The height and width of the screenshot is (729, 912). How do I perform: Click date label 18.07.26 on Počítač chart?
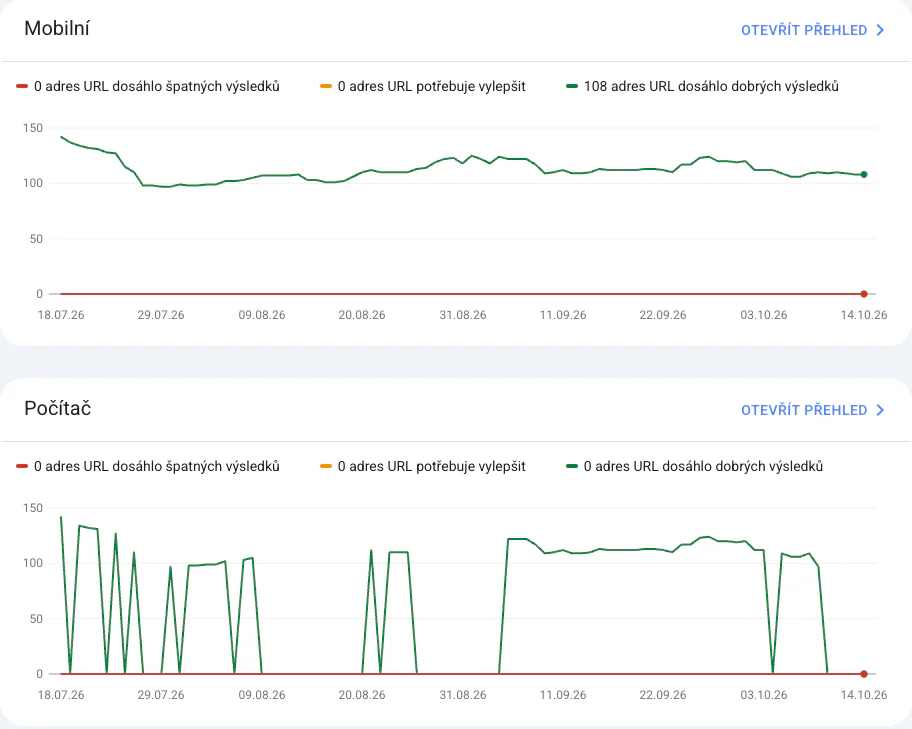click(61, 695)
